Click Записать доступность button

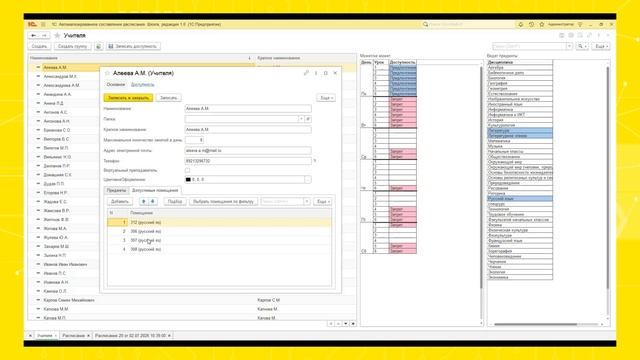click(133, 47)
